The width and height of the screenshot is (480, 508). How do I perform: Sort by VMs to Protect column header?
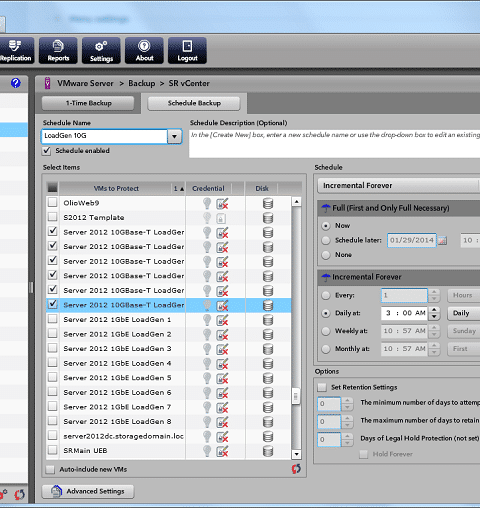pos(116,188)
